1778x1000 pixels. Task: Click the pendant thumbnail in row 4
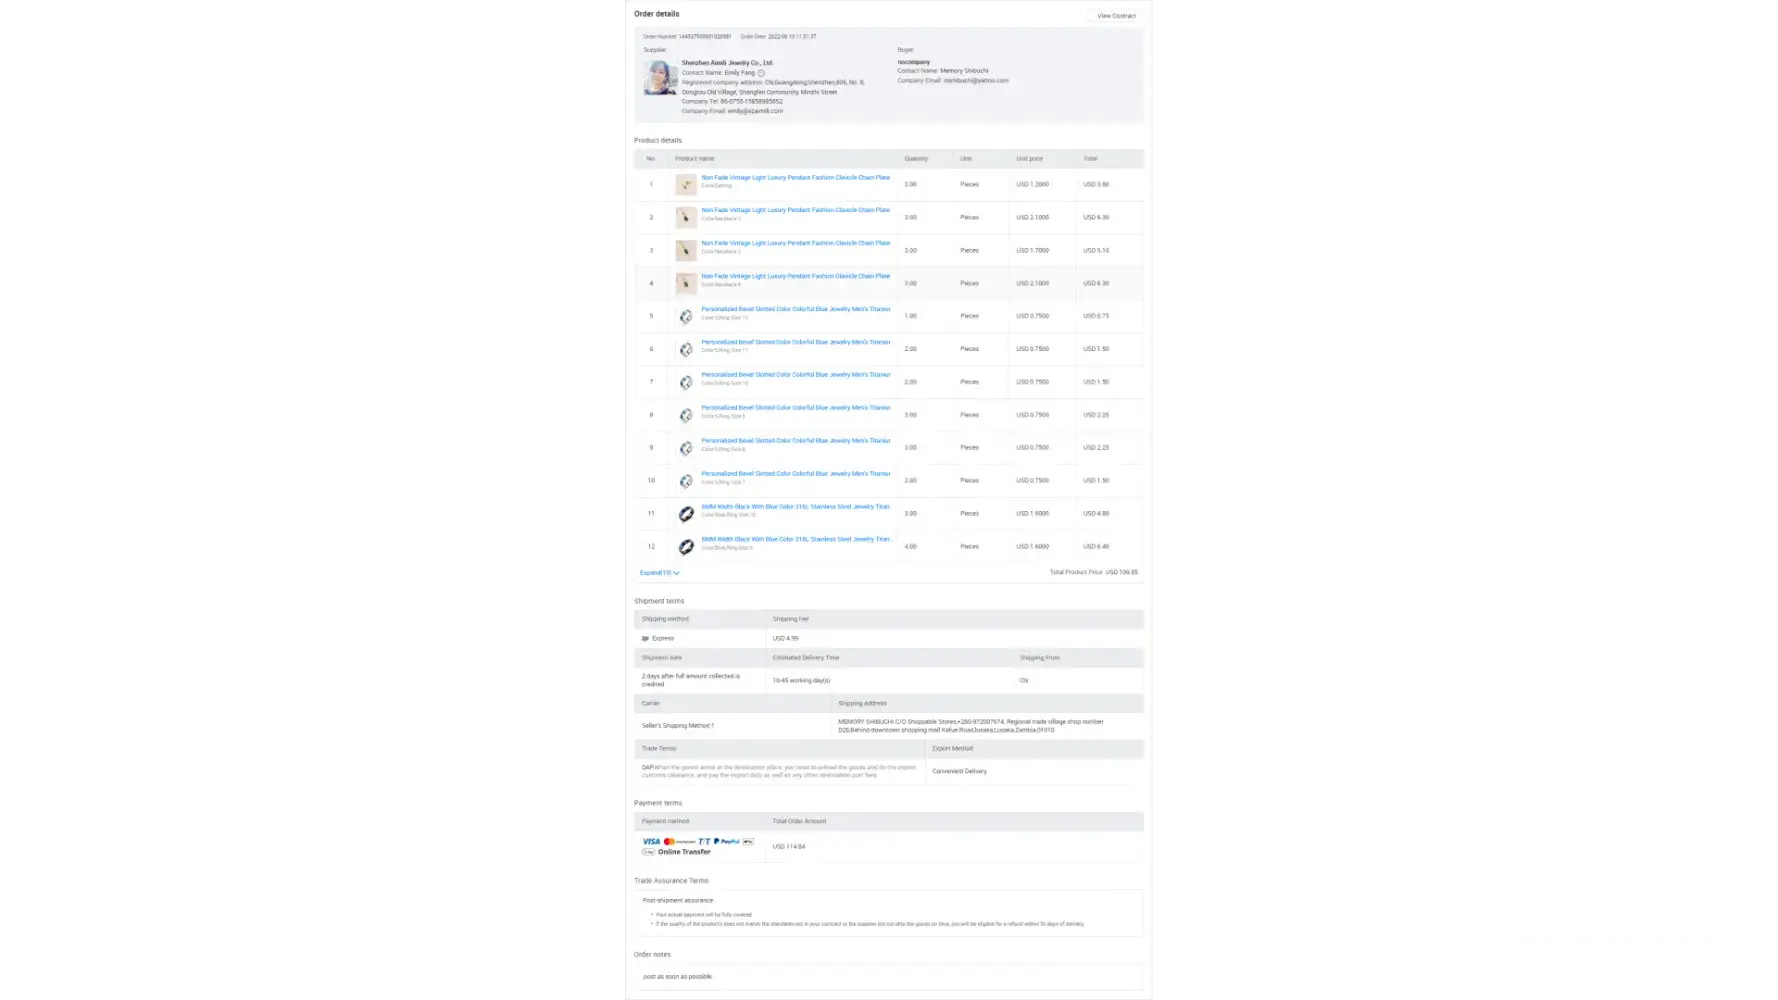coord(686,283)
